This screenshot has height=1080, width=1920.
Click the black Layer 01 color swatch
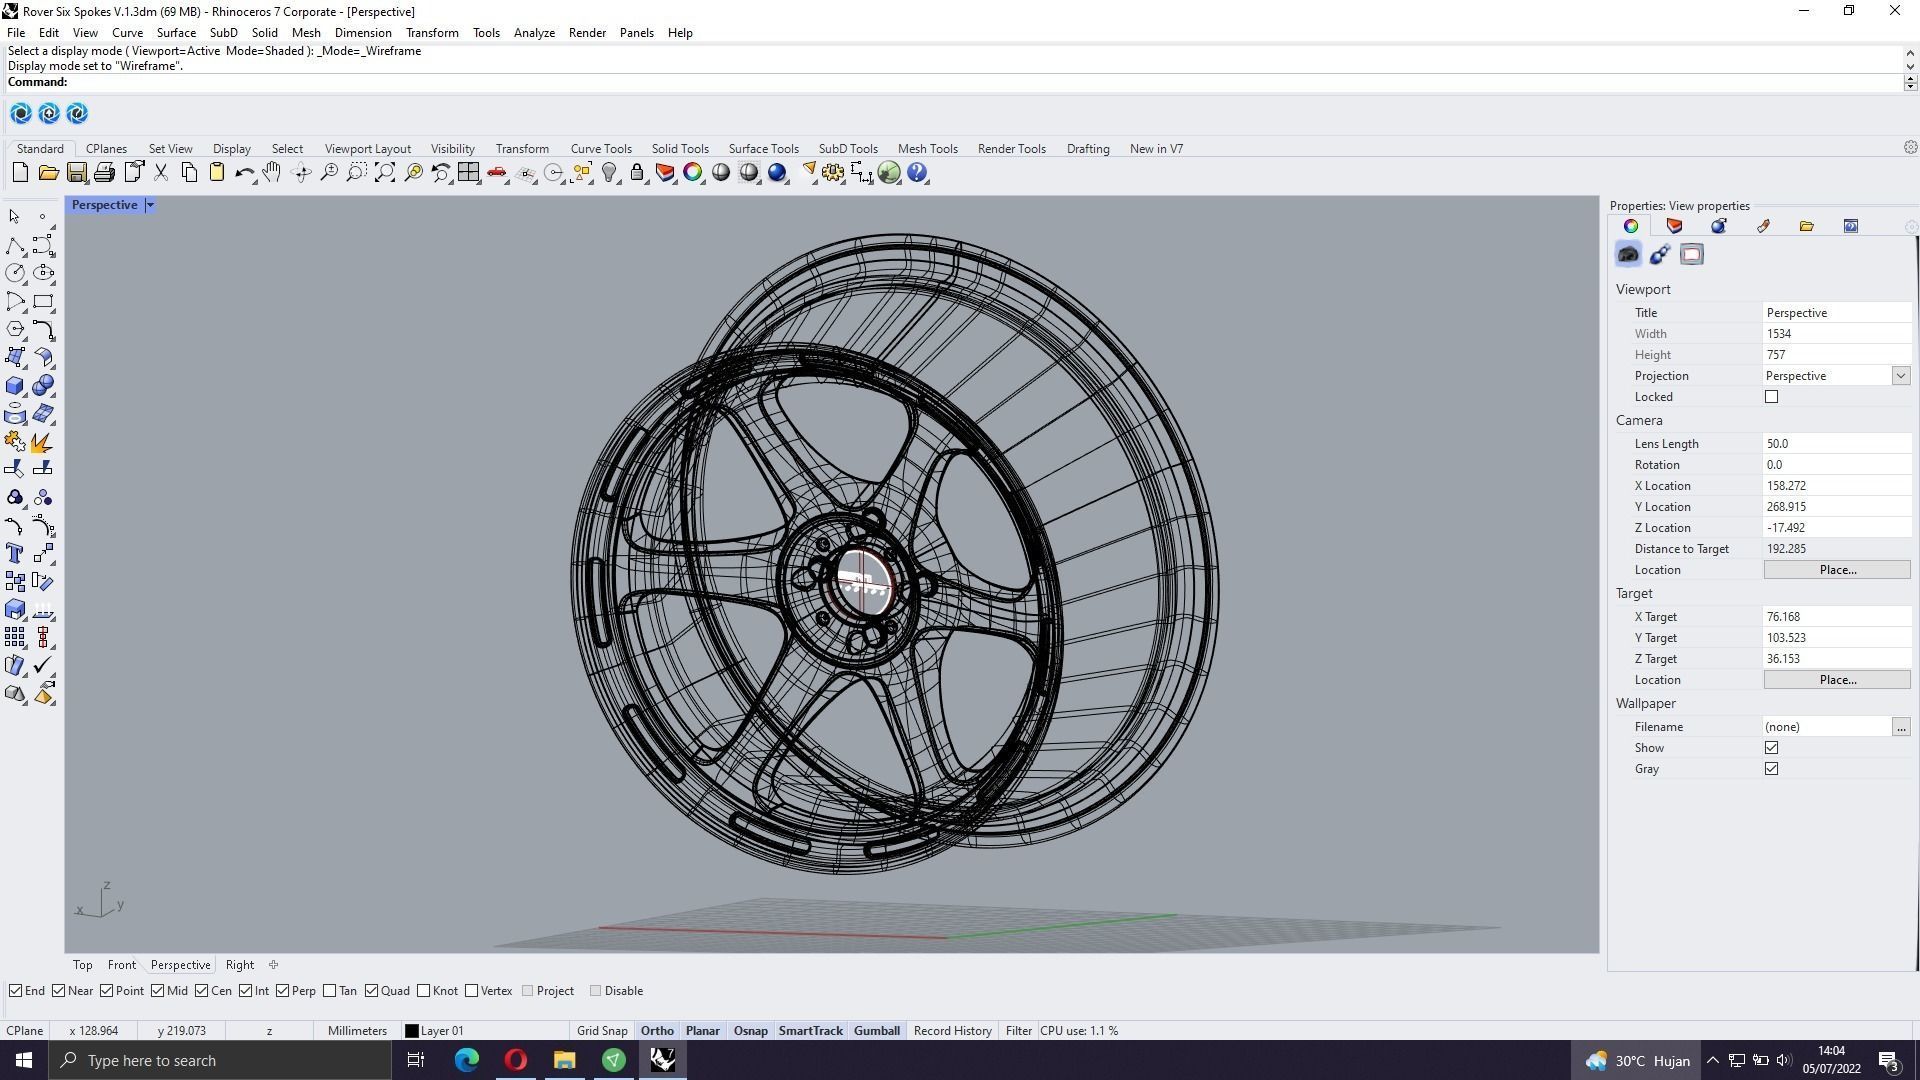click(411, 1031)
